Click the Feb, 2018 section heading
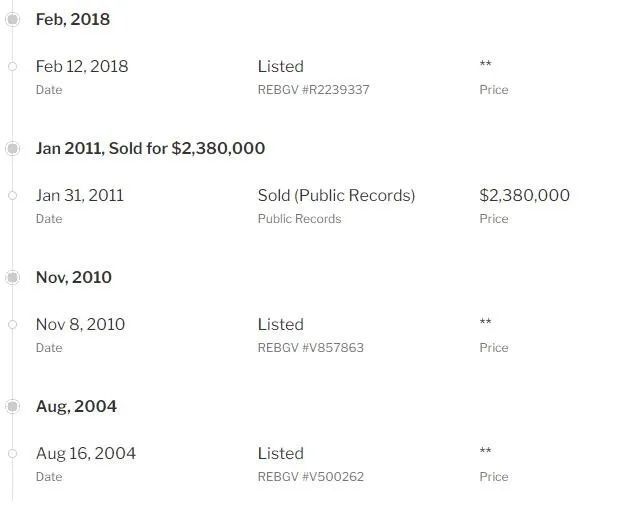 73,20
